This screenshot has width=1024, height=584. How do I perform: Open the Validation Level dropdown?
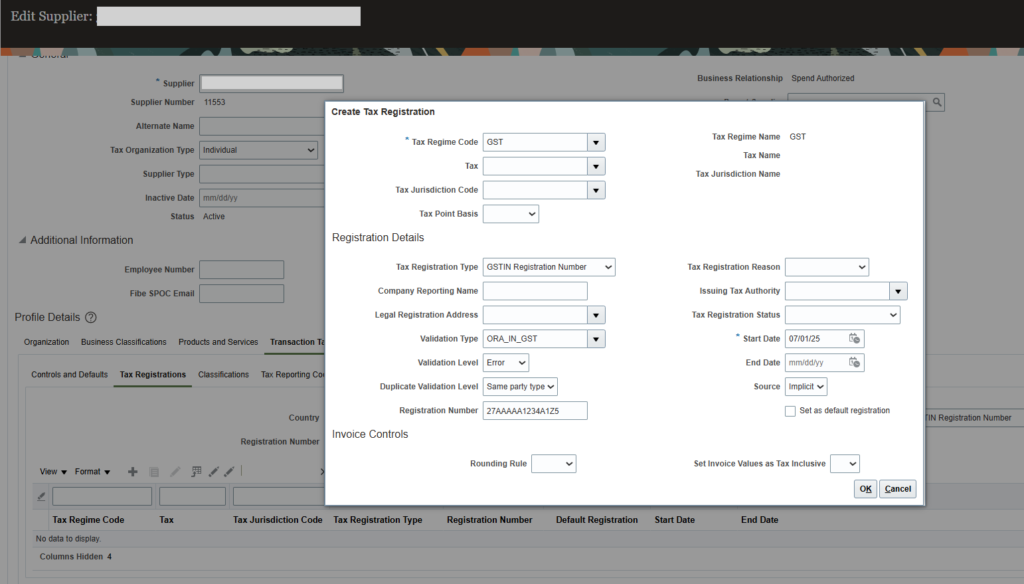506,362
